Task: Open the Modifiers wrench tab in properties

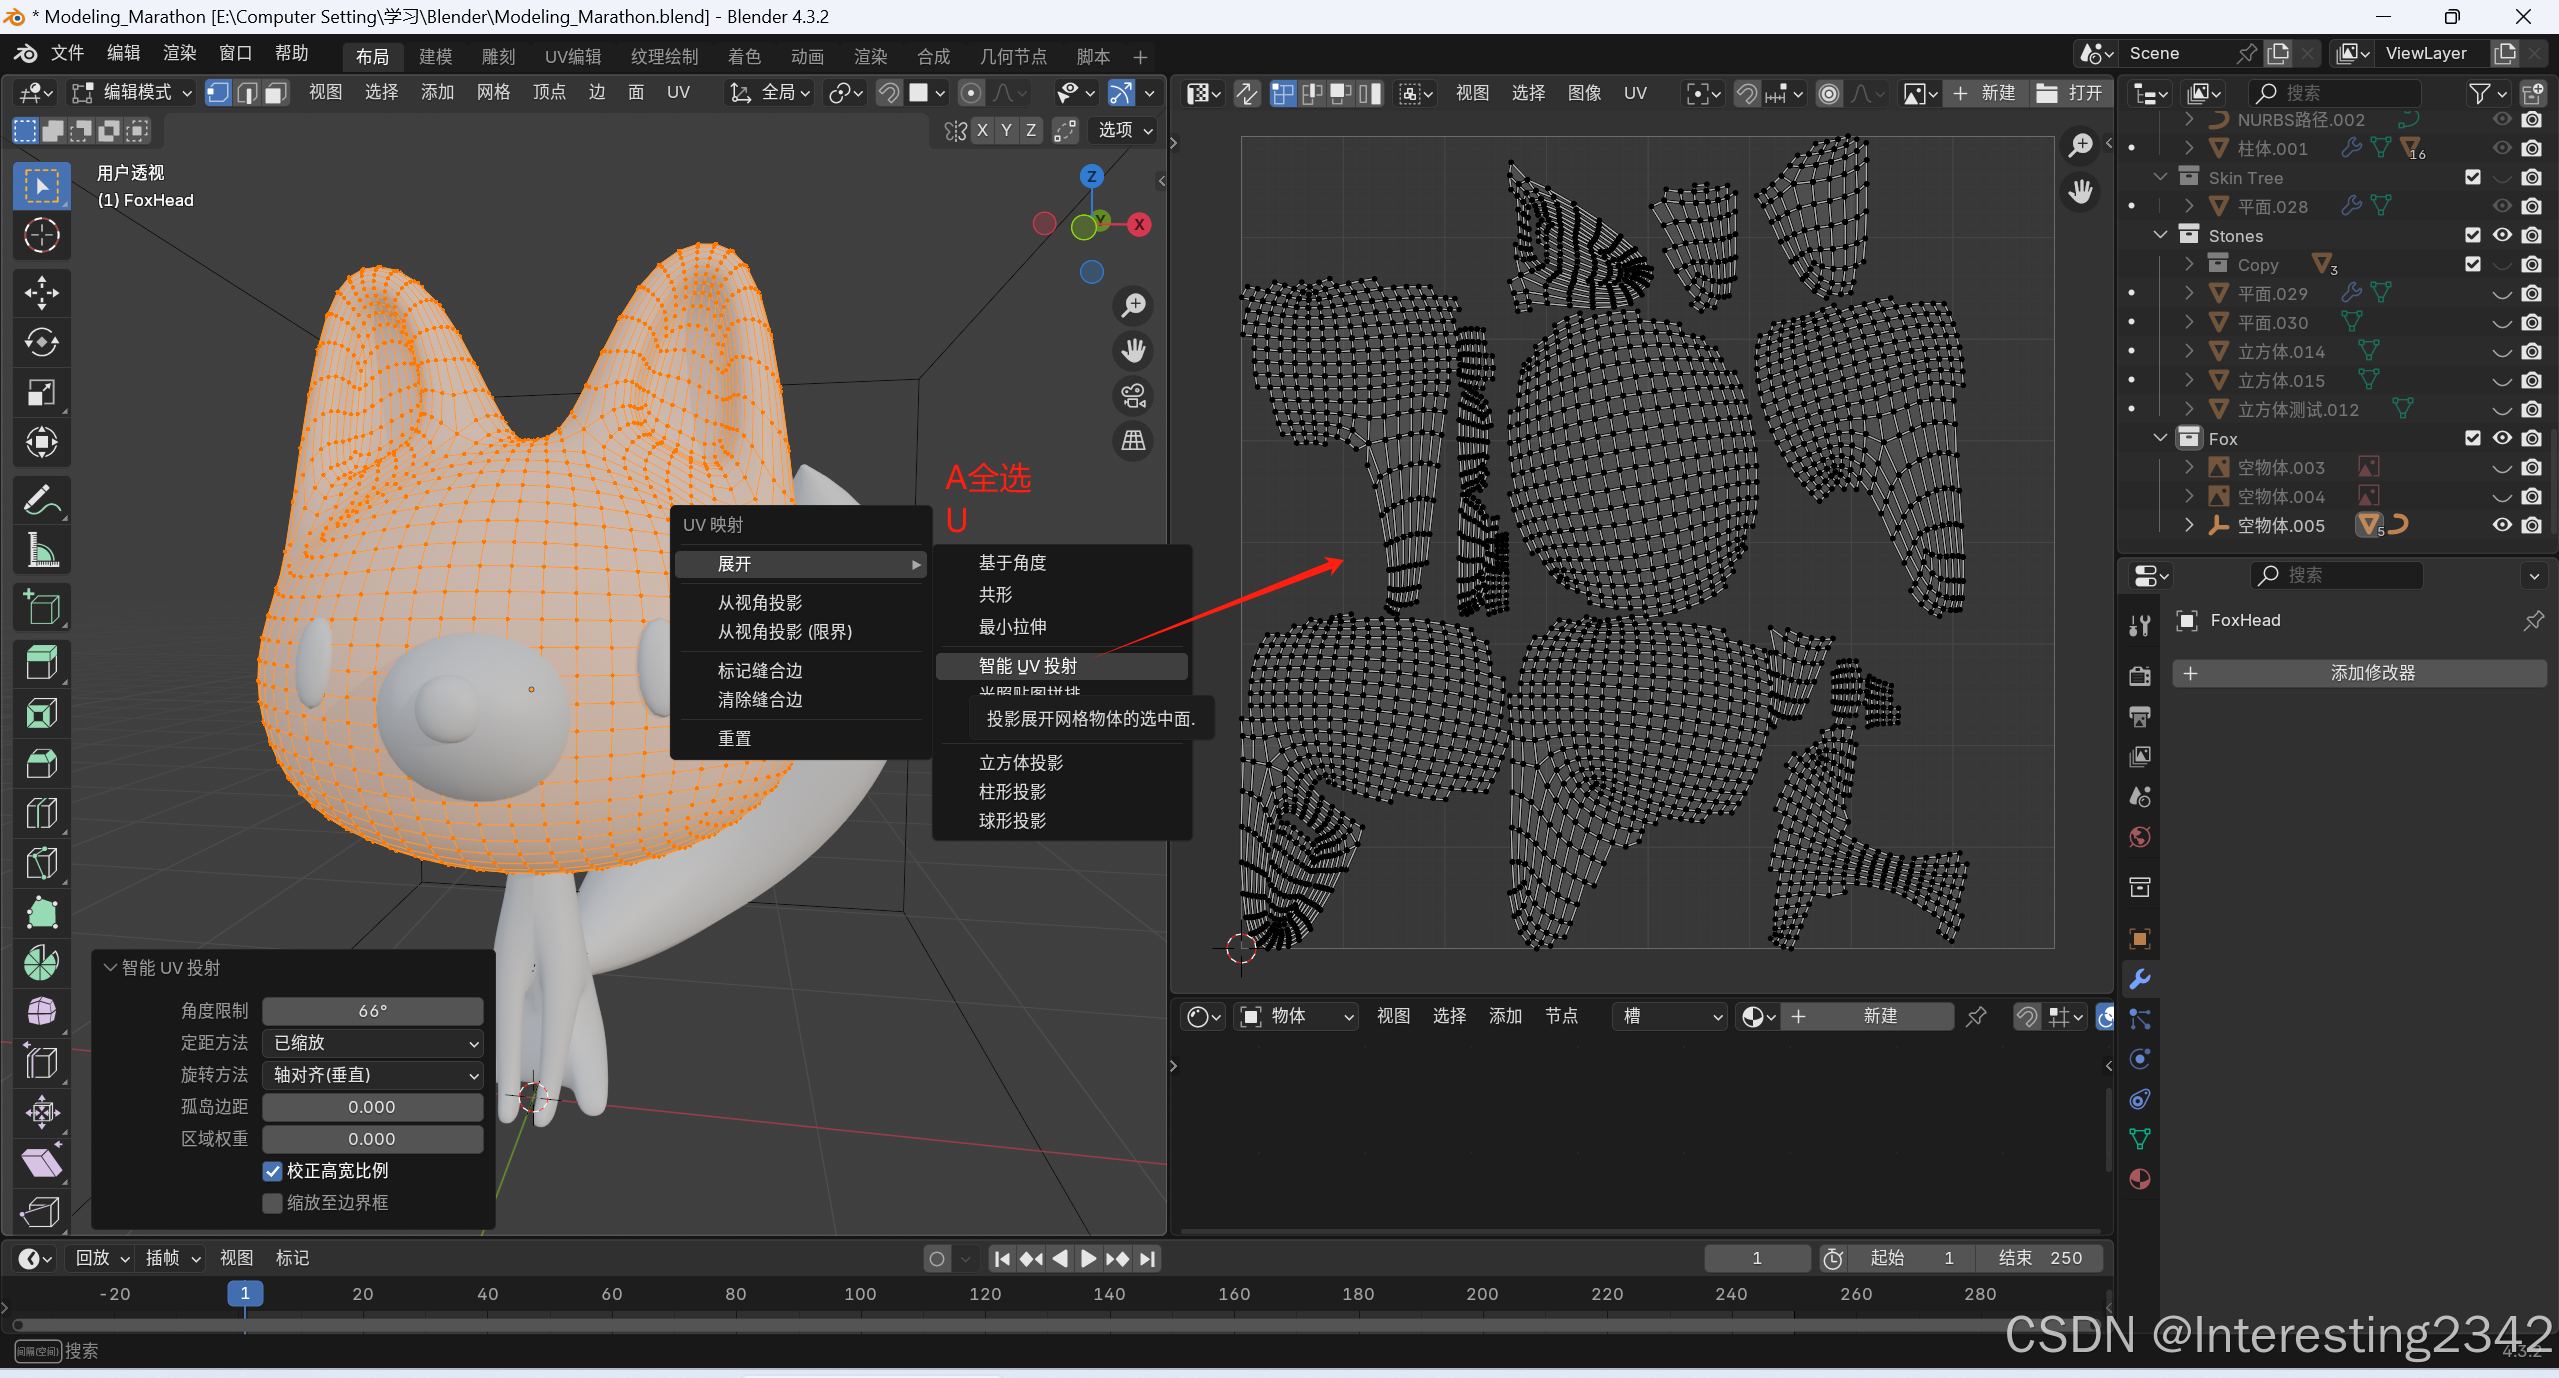Action: [x=2140, y=979]
